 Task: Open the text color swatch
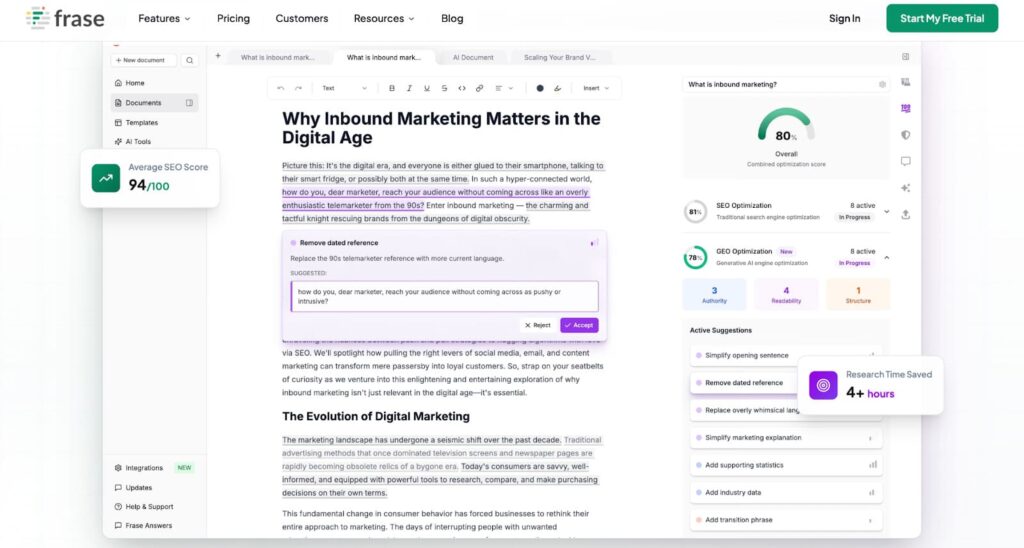540,88
